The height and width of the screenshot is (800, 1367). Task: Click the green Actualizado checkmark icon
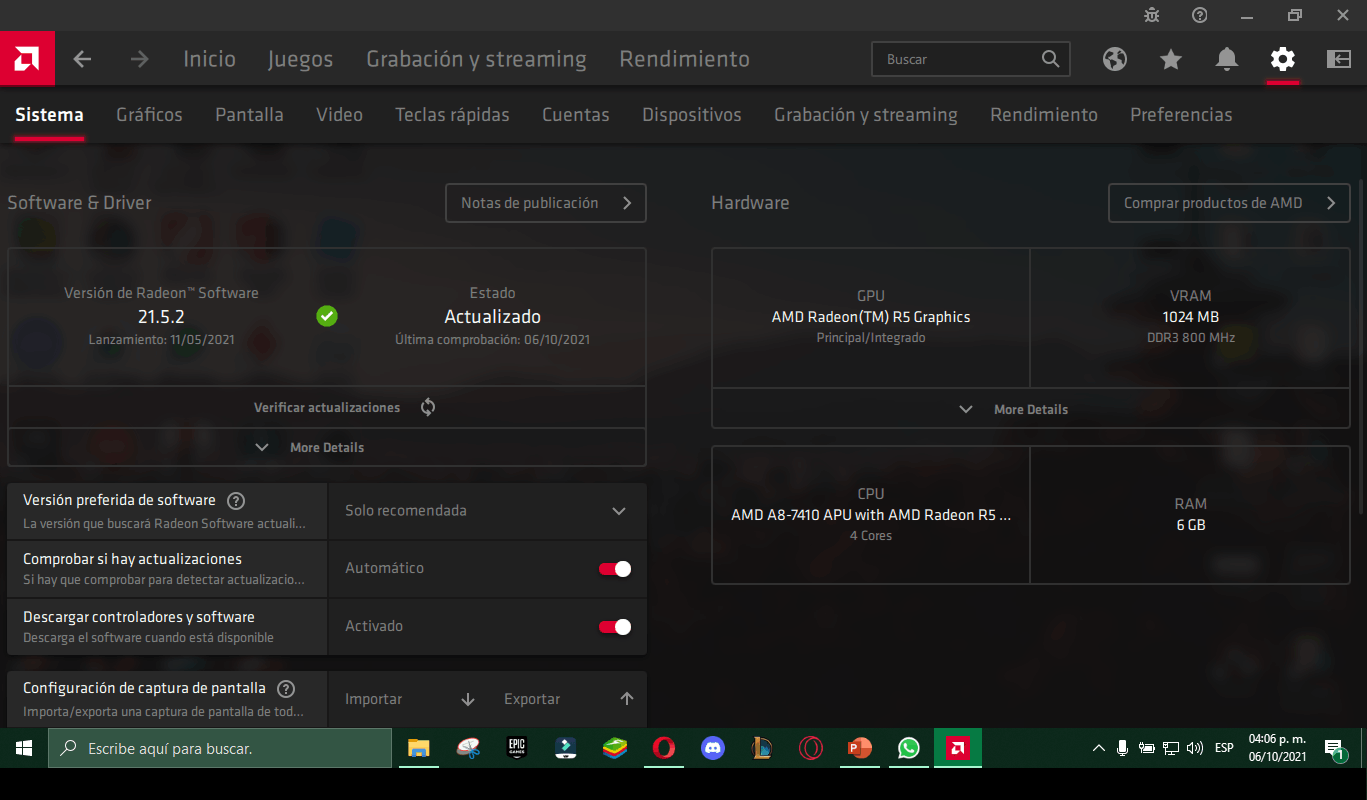[327, 316]
